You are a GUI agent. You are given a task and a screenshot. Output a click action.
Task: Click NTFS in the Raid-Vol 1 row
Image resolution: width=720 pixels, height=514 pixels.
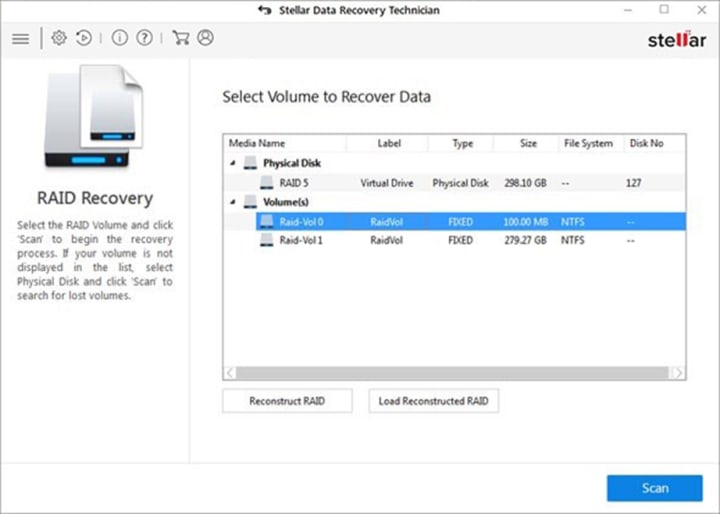click(x=572, y=240)
